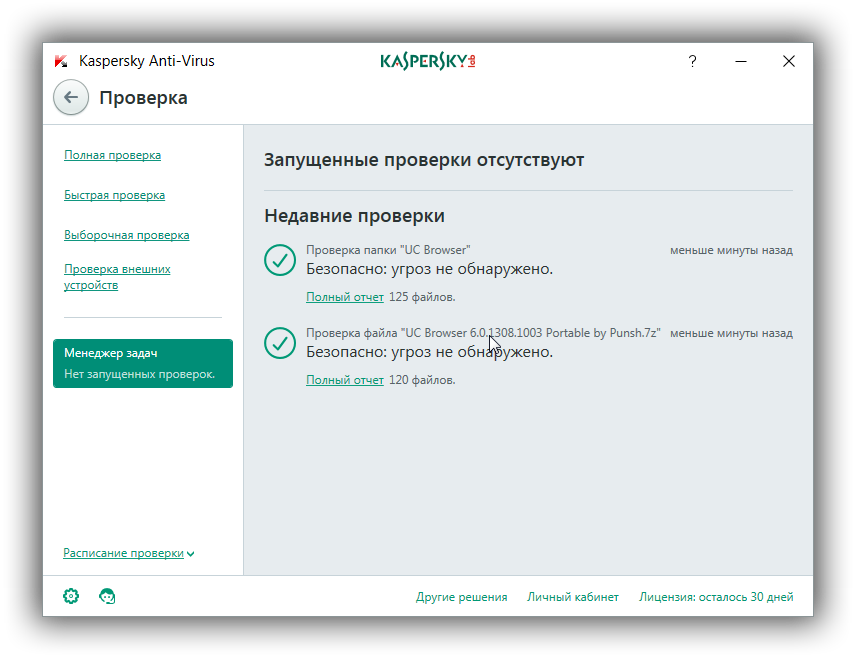
Task: Open Полная проверка in the sidebar
Action: pyautogui.click(x=112, y=155)
